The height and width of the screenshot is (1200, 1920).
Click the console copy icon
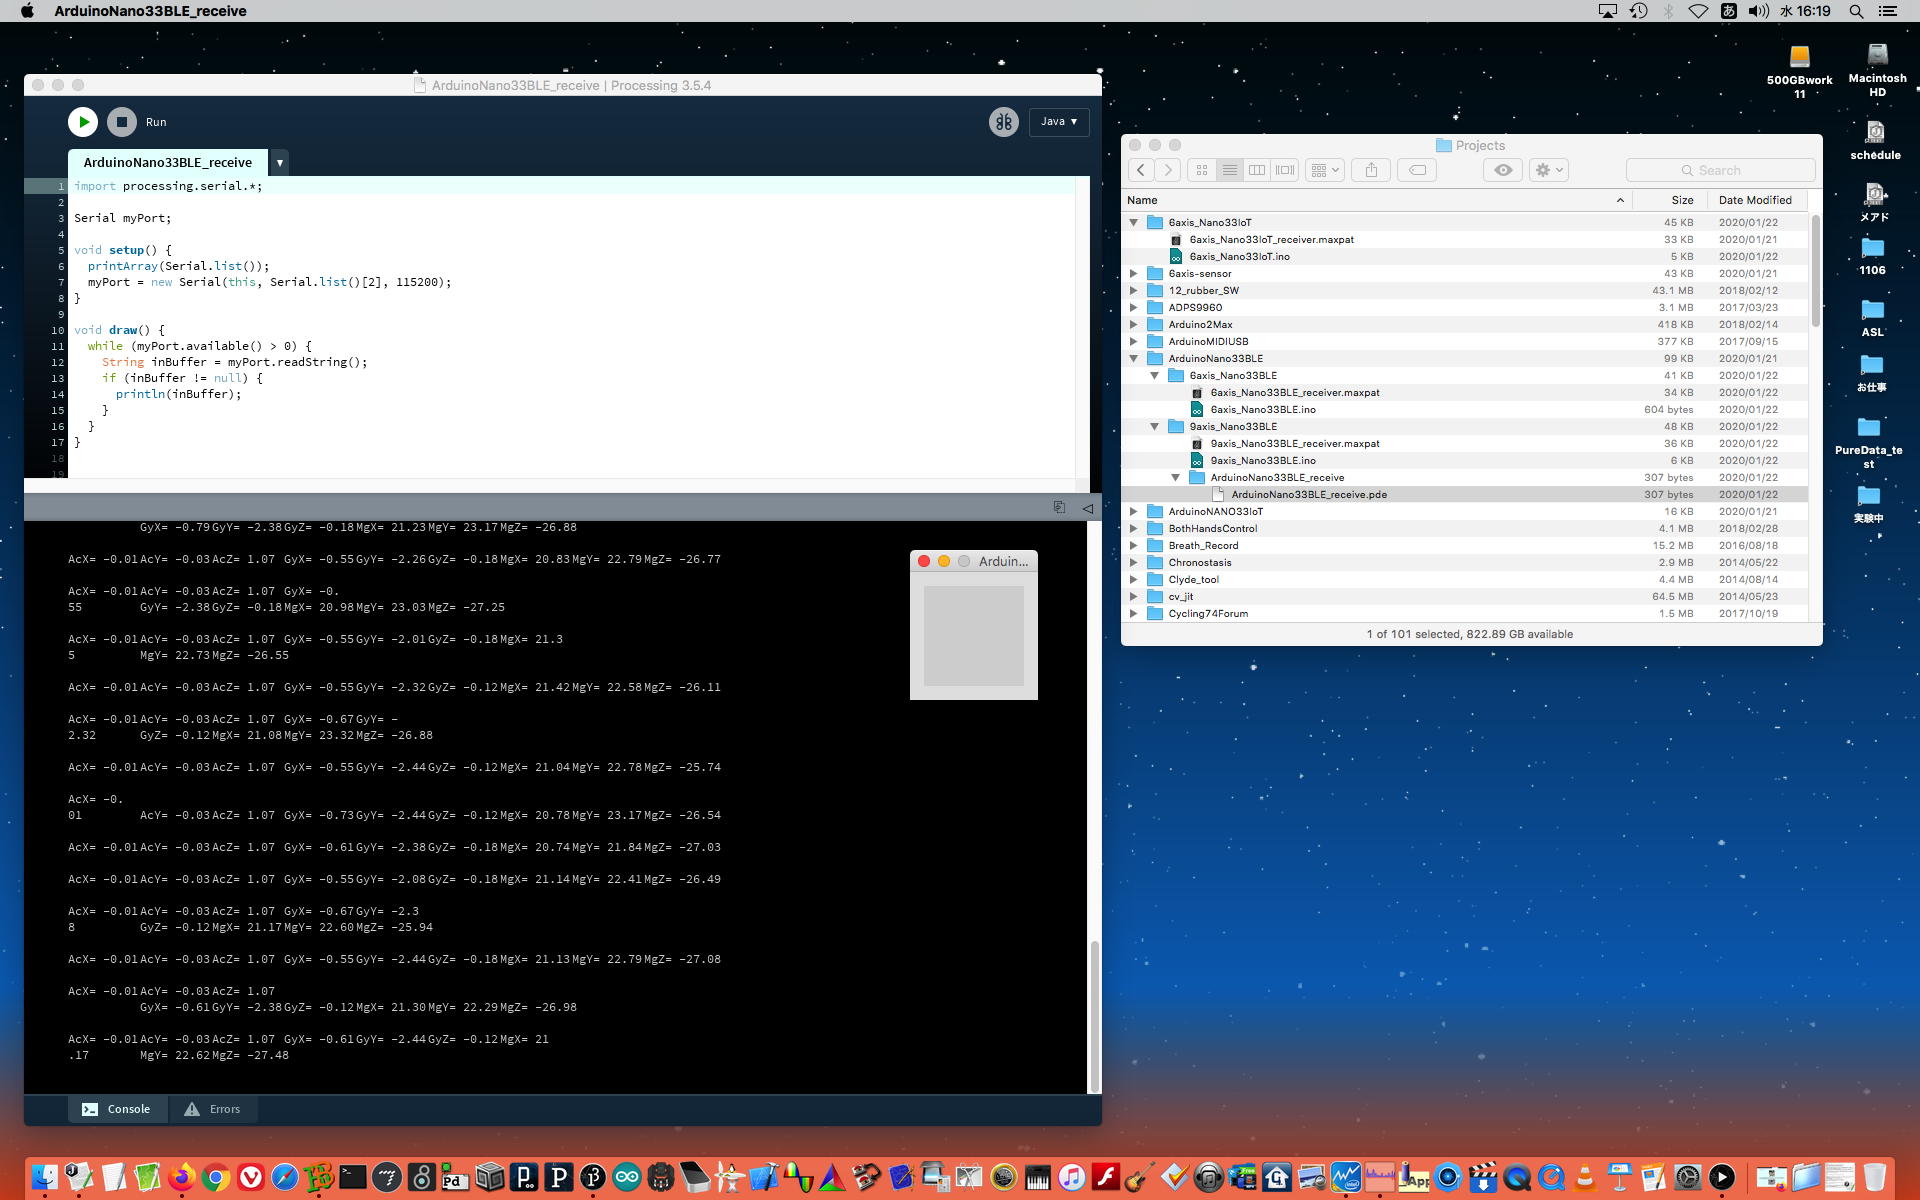(x=1059, y=508)
